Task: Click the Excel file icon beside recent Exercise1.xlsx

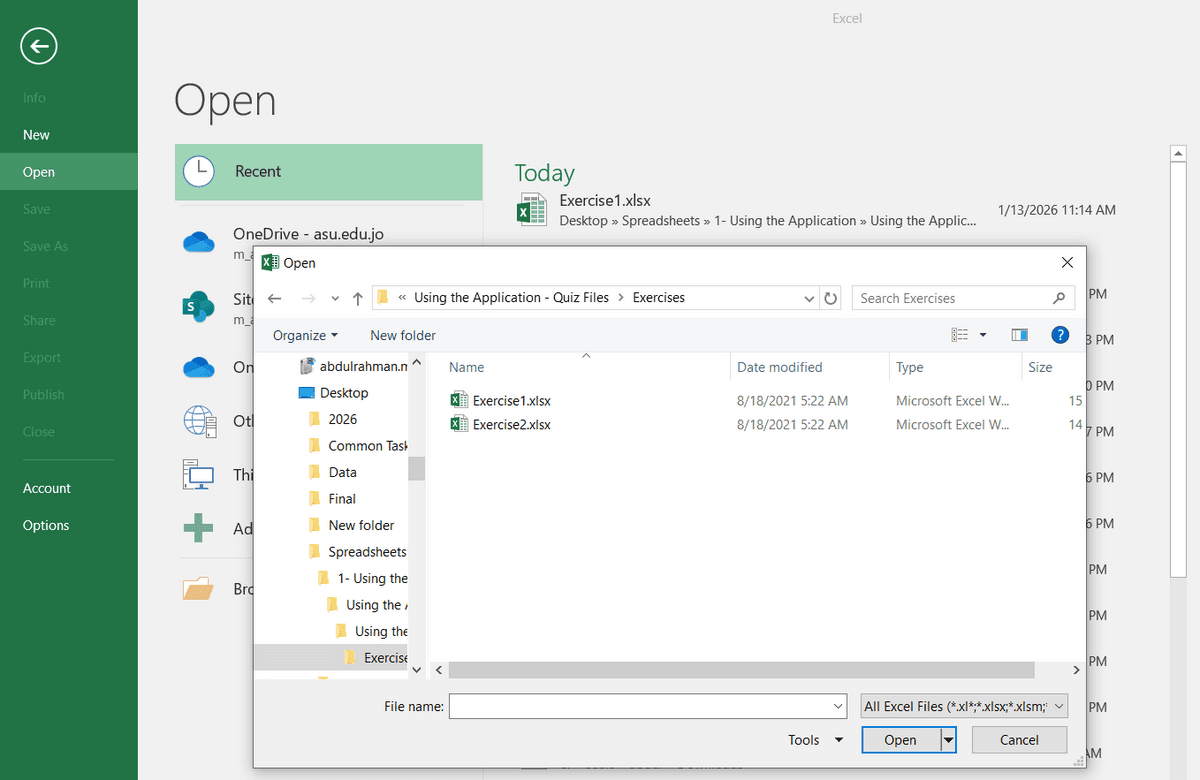Action: [x=531, y=210]
